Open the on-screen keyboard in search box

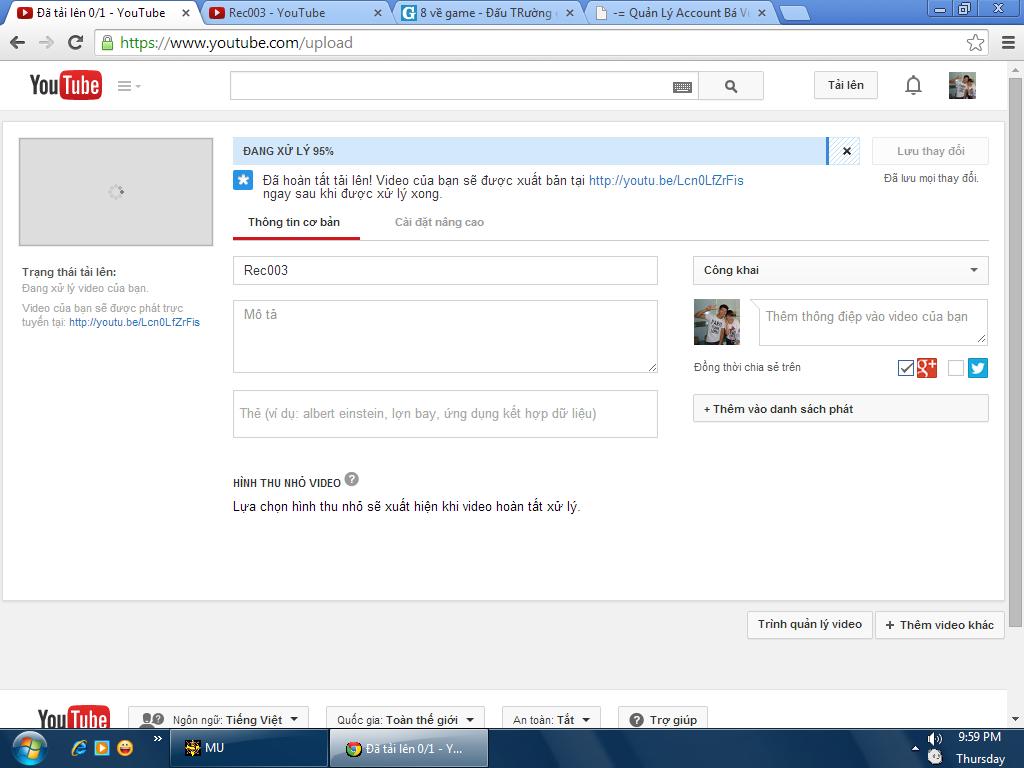pyautogui.click(x=682, y=87)
